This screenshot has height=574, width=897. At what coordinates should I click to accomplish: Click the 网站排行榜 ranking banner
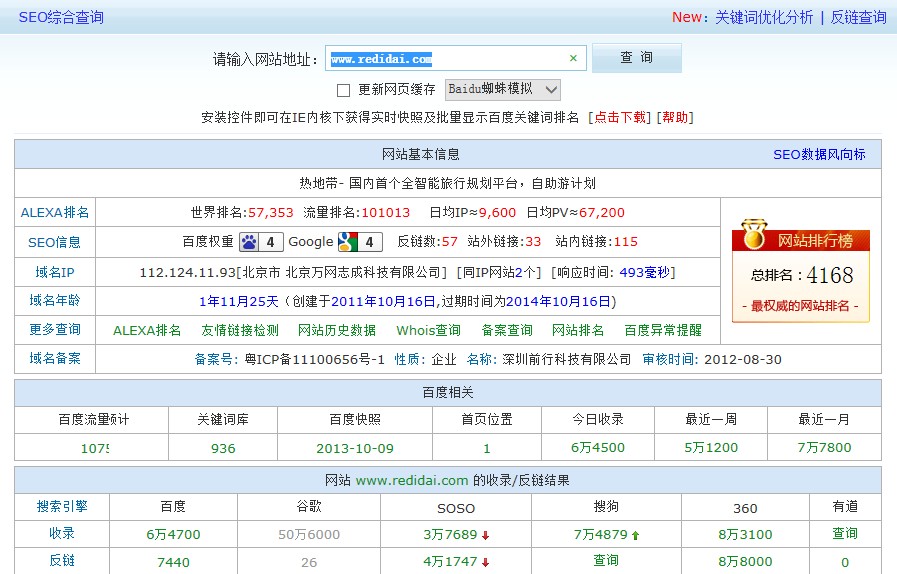[801, 272]
